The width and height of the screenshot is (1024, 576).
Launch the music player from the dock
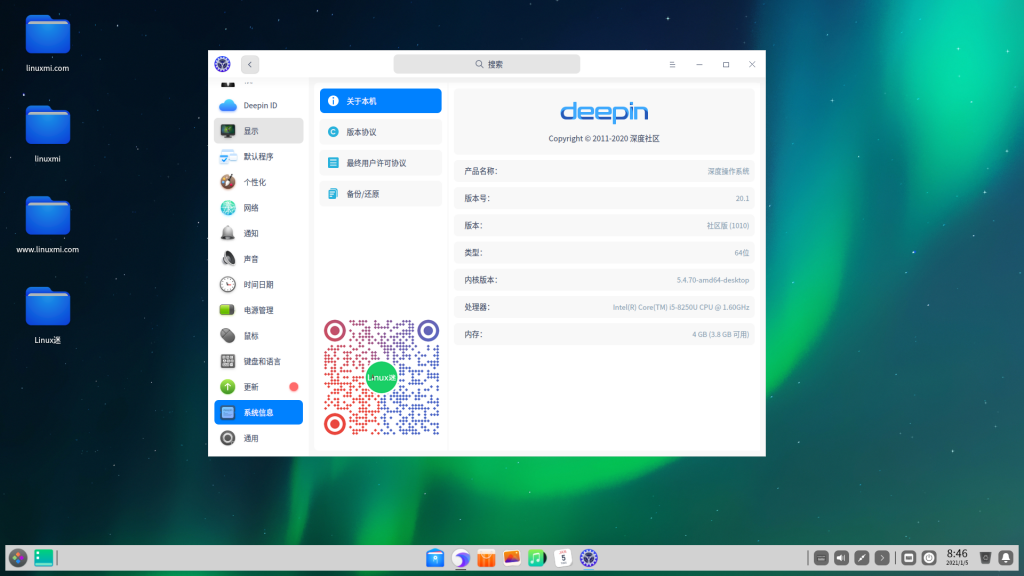(537, 558)
